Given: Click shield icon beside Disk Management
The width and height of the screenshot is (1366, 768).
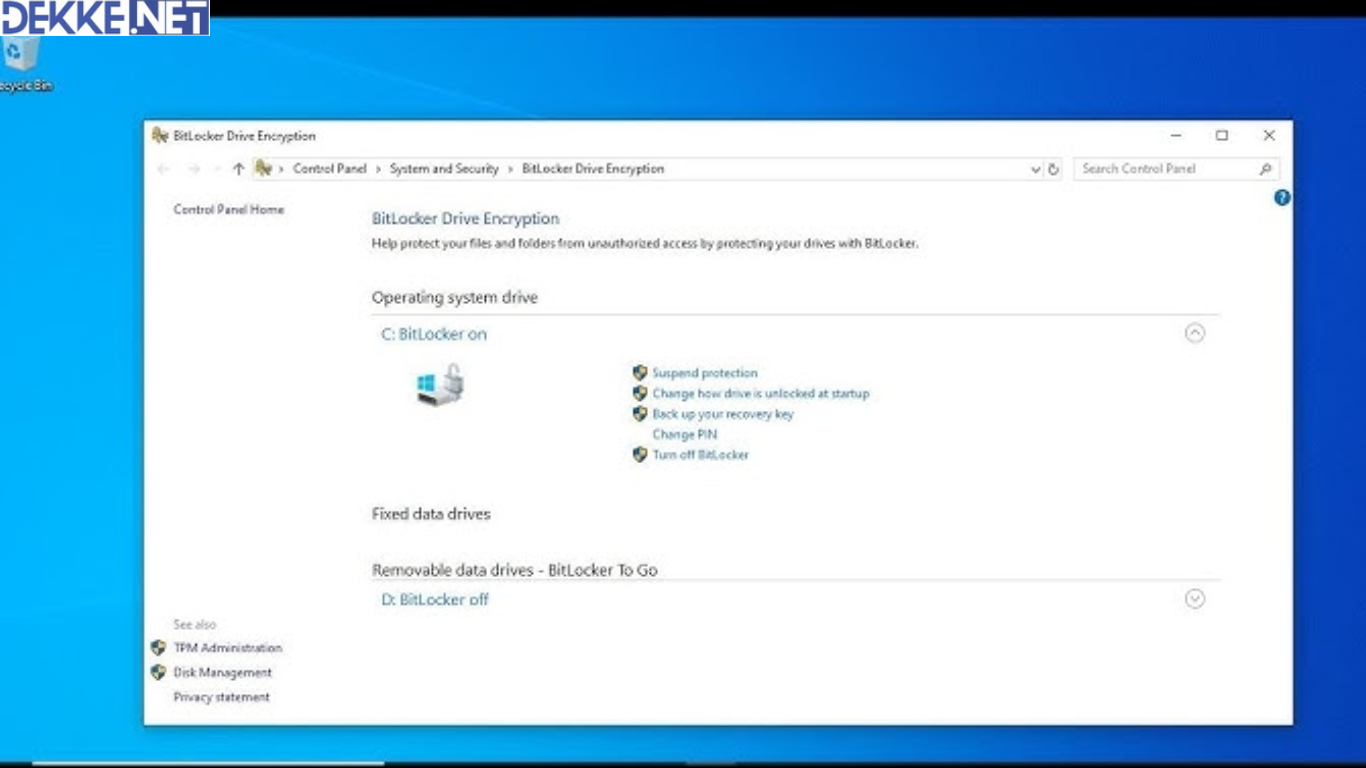Looking at the screenshot, I should tap(158, 672).
